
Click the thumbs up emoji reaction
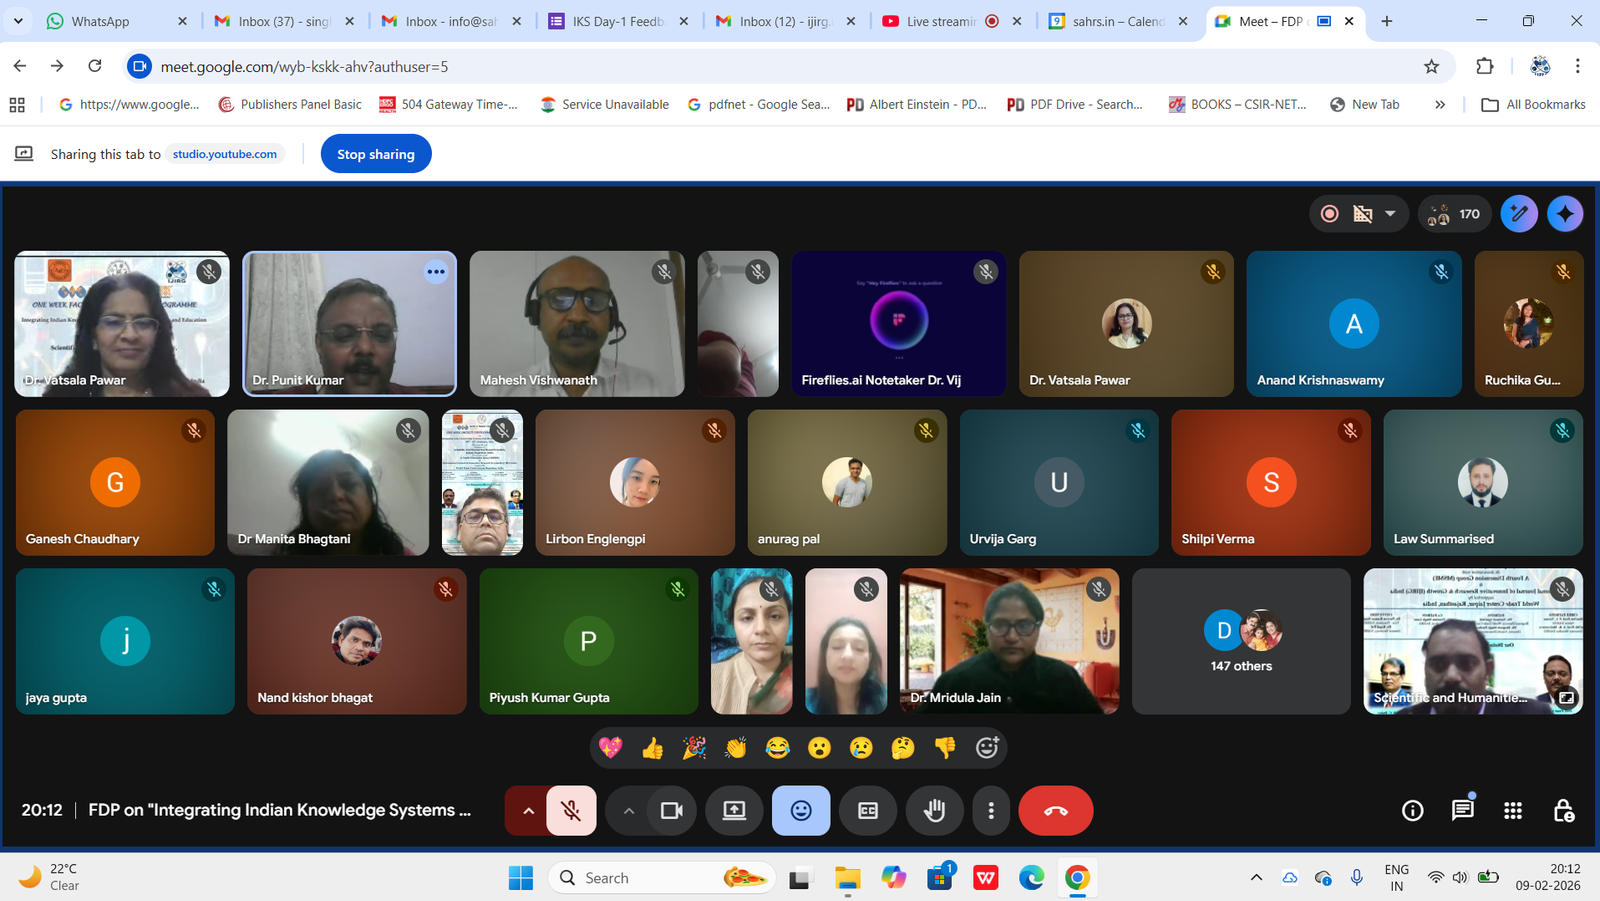pos(652,748)
